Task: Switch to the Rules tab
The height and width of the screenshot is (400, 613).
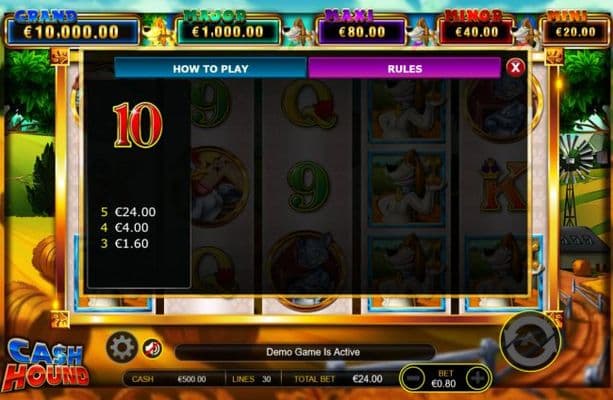Action: 405,68
